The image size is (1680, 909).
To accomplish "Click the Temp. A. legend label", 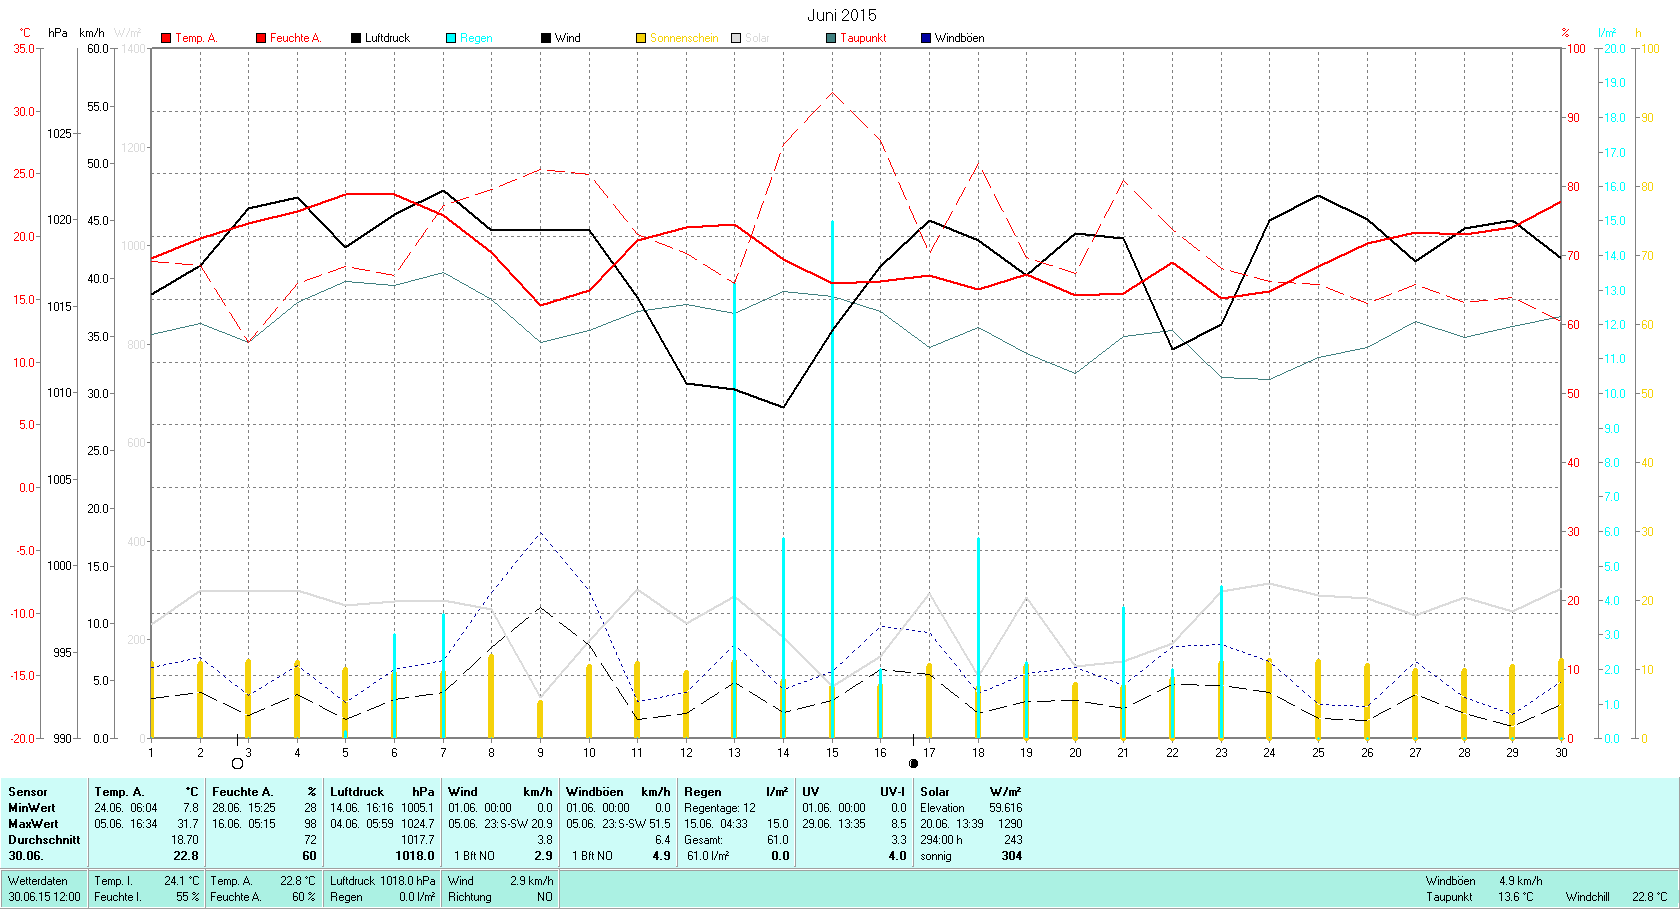I will pyautogui.click(x=196, y=38).
